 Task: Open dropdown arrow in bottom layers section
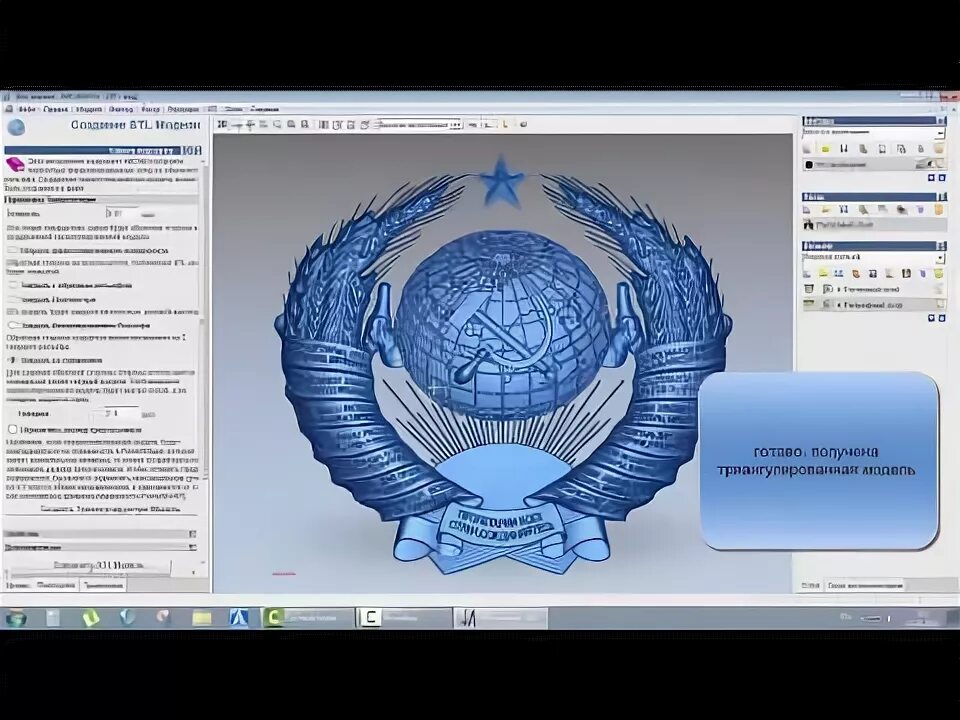tap(940, 258)
